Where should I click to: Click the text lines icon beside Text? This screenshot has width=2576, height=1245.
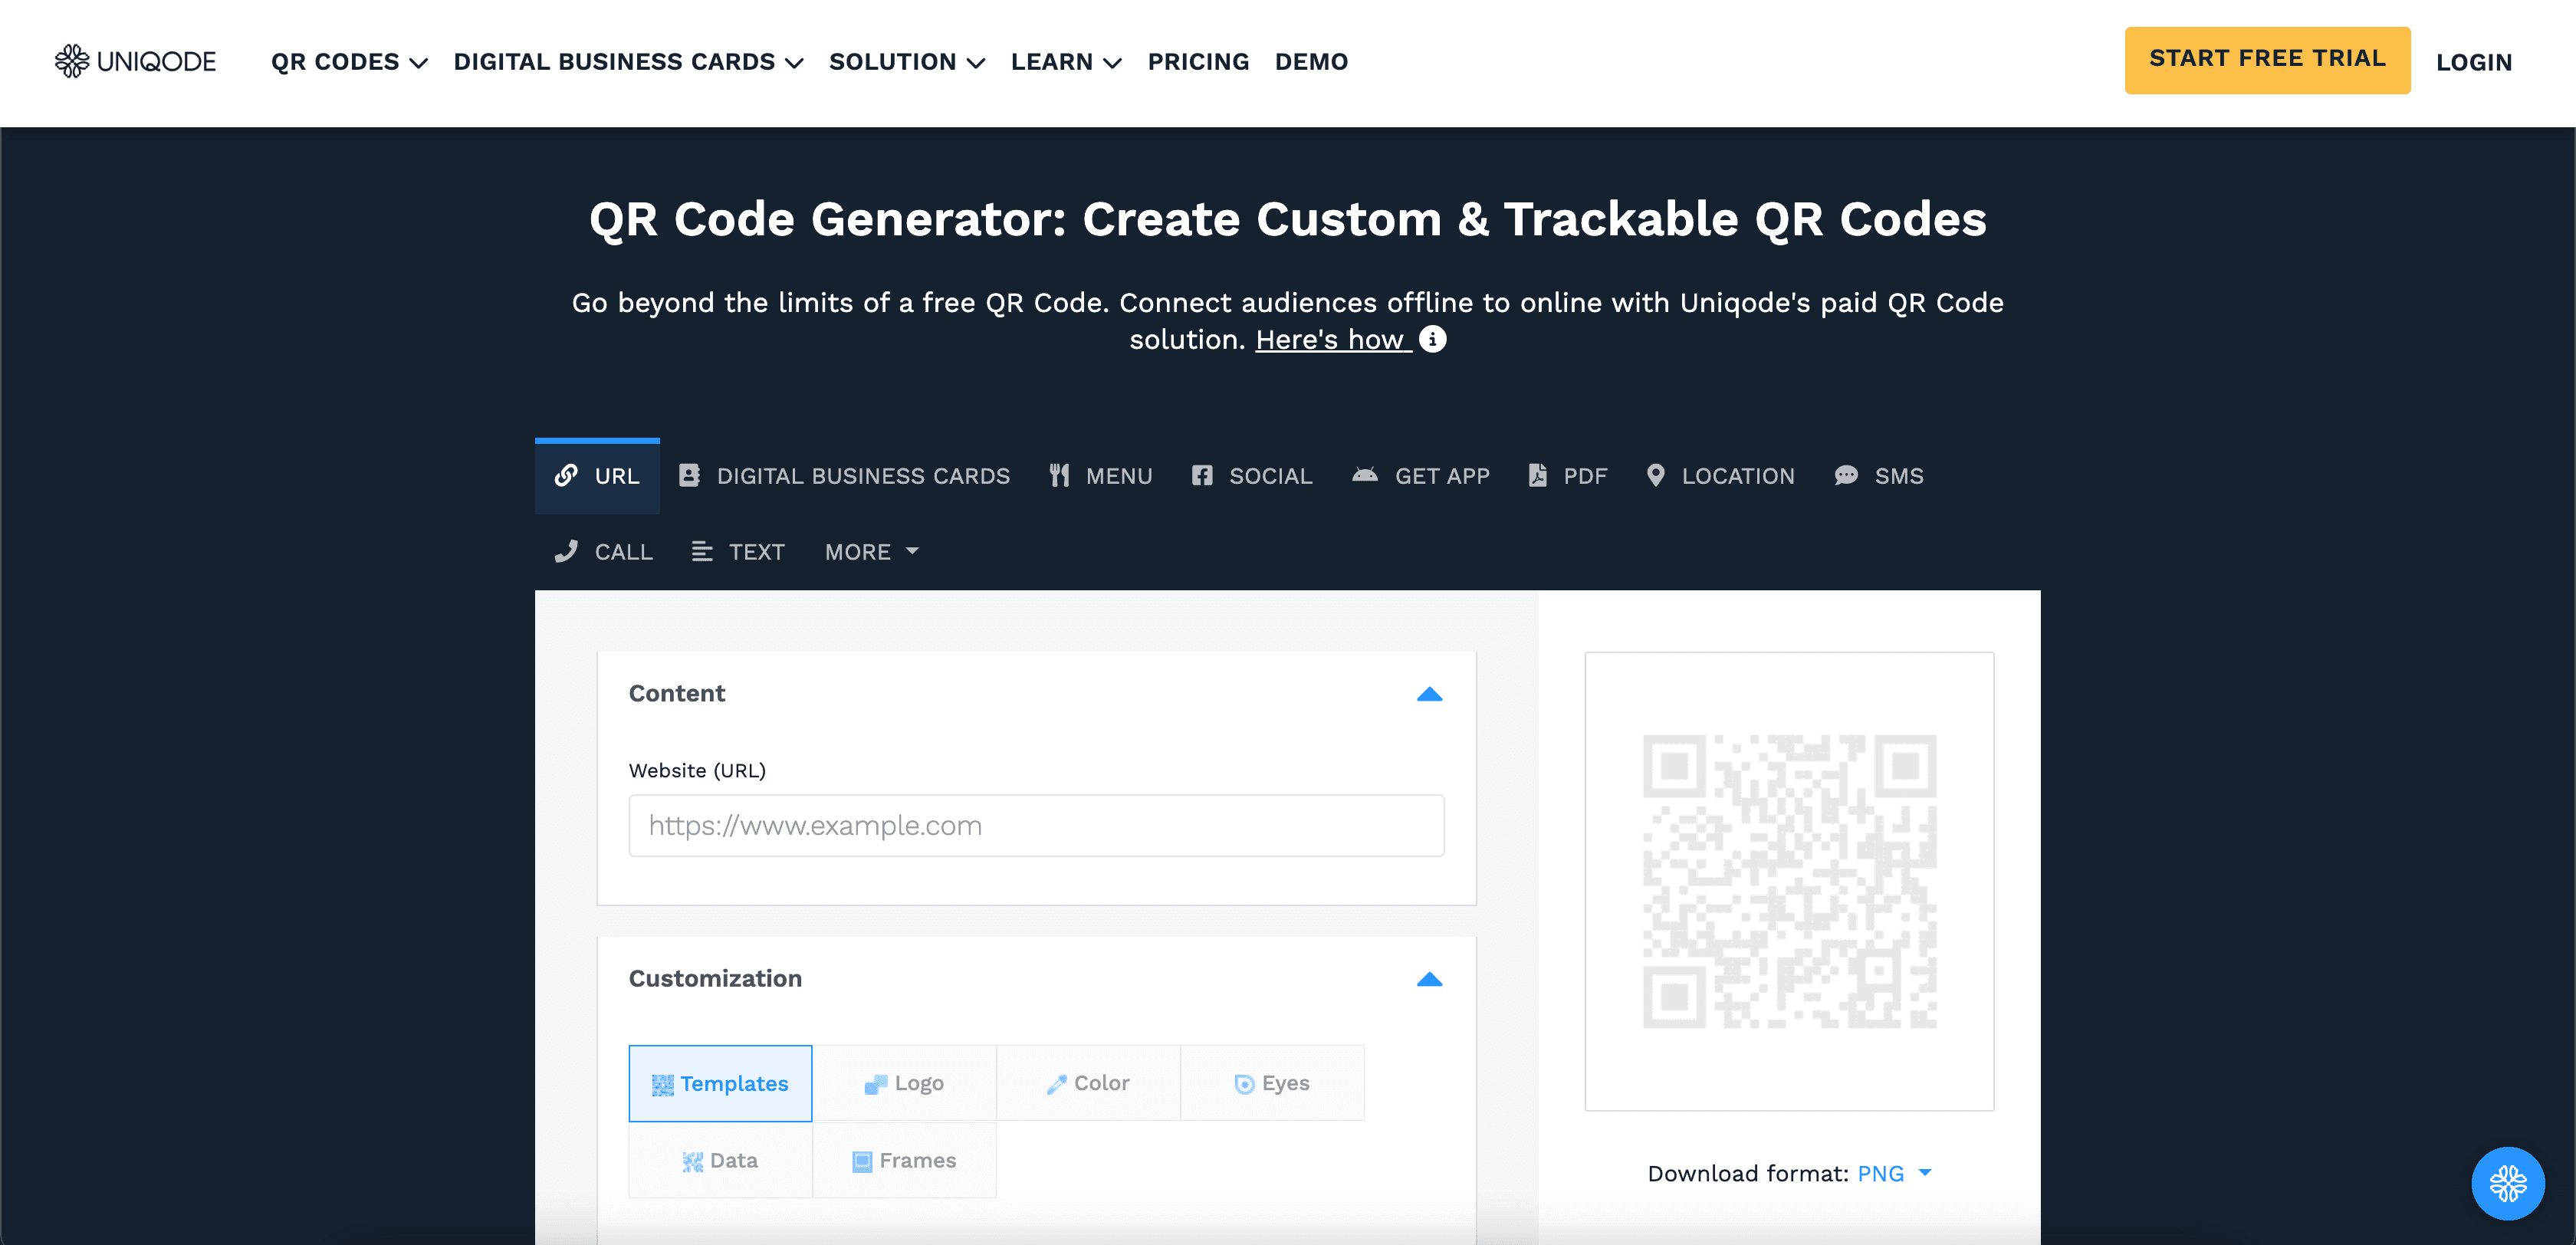[x=702, y=551]
